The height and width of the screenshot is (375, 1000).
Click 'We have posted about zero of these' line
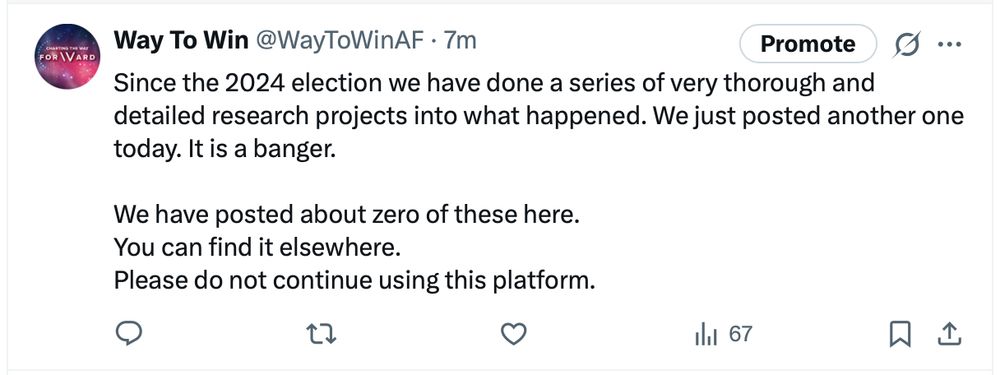(346, 215)
